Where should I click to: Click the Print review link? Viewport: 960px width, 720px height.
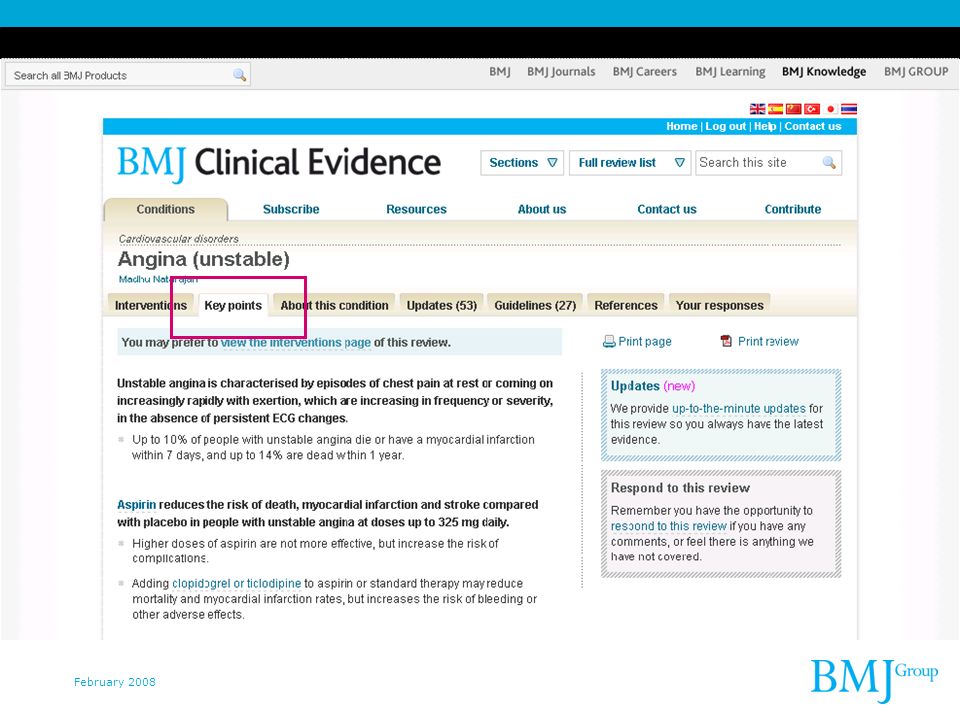(x=768, y=342)
